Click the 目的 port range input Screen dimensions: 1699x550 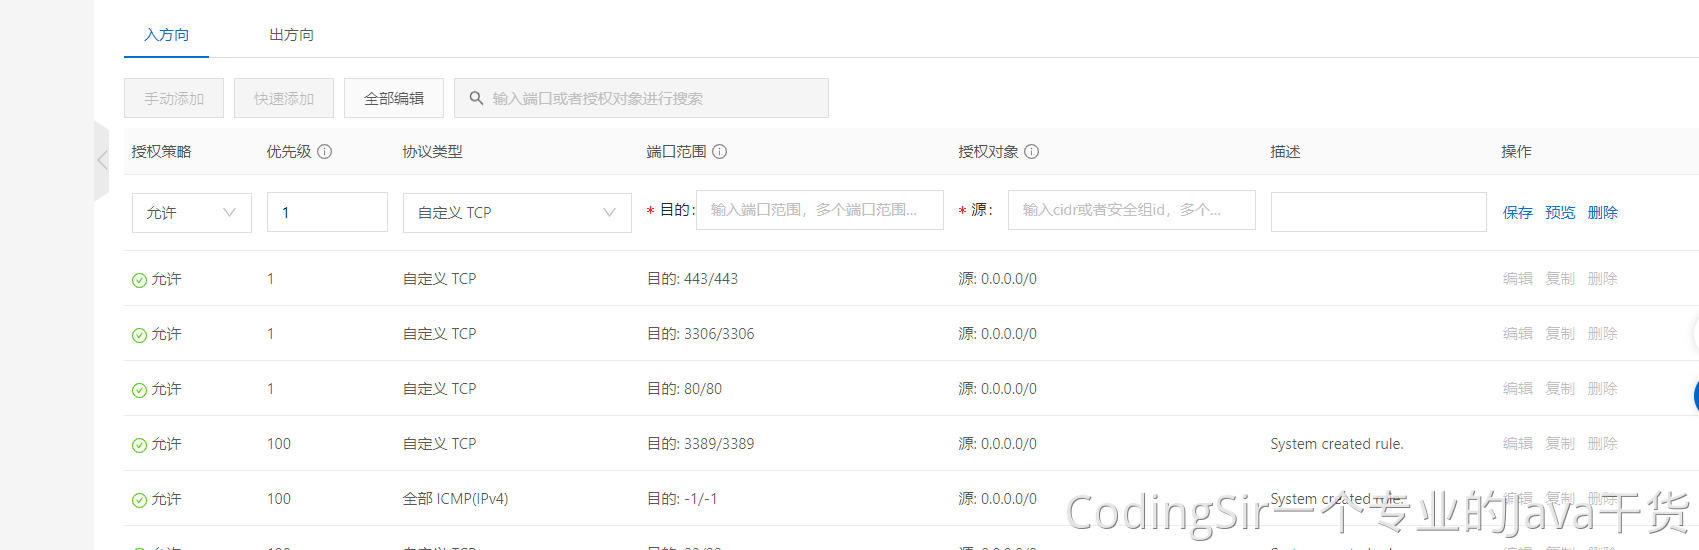click(820, 210)
